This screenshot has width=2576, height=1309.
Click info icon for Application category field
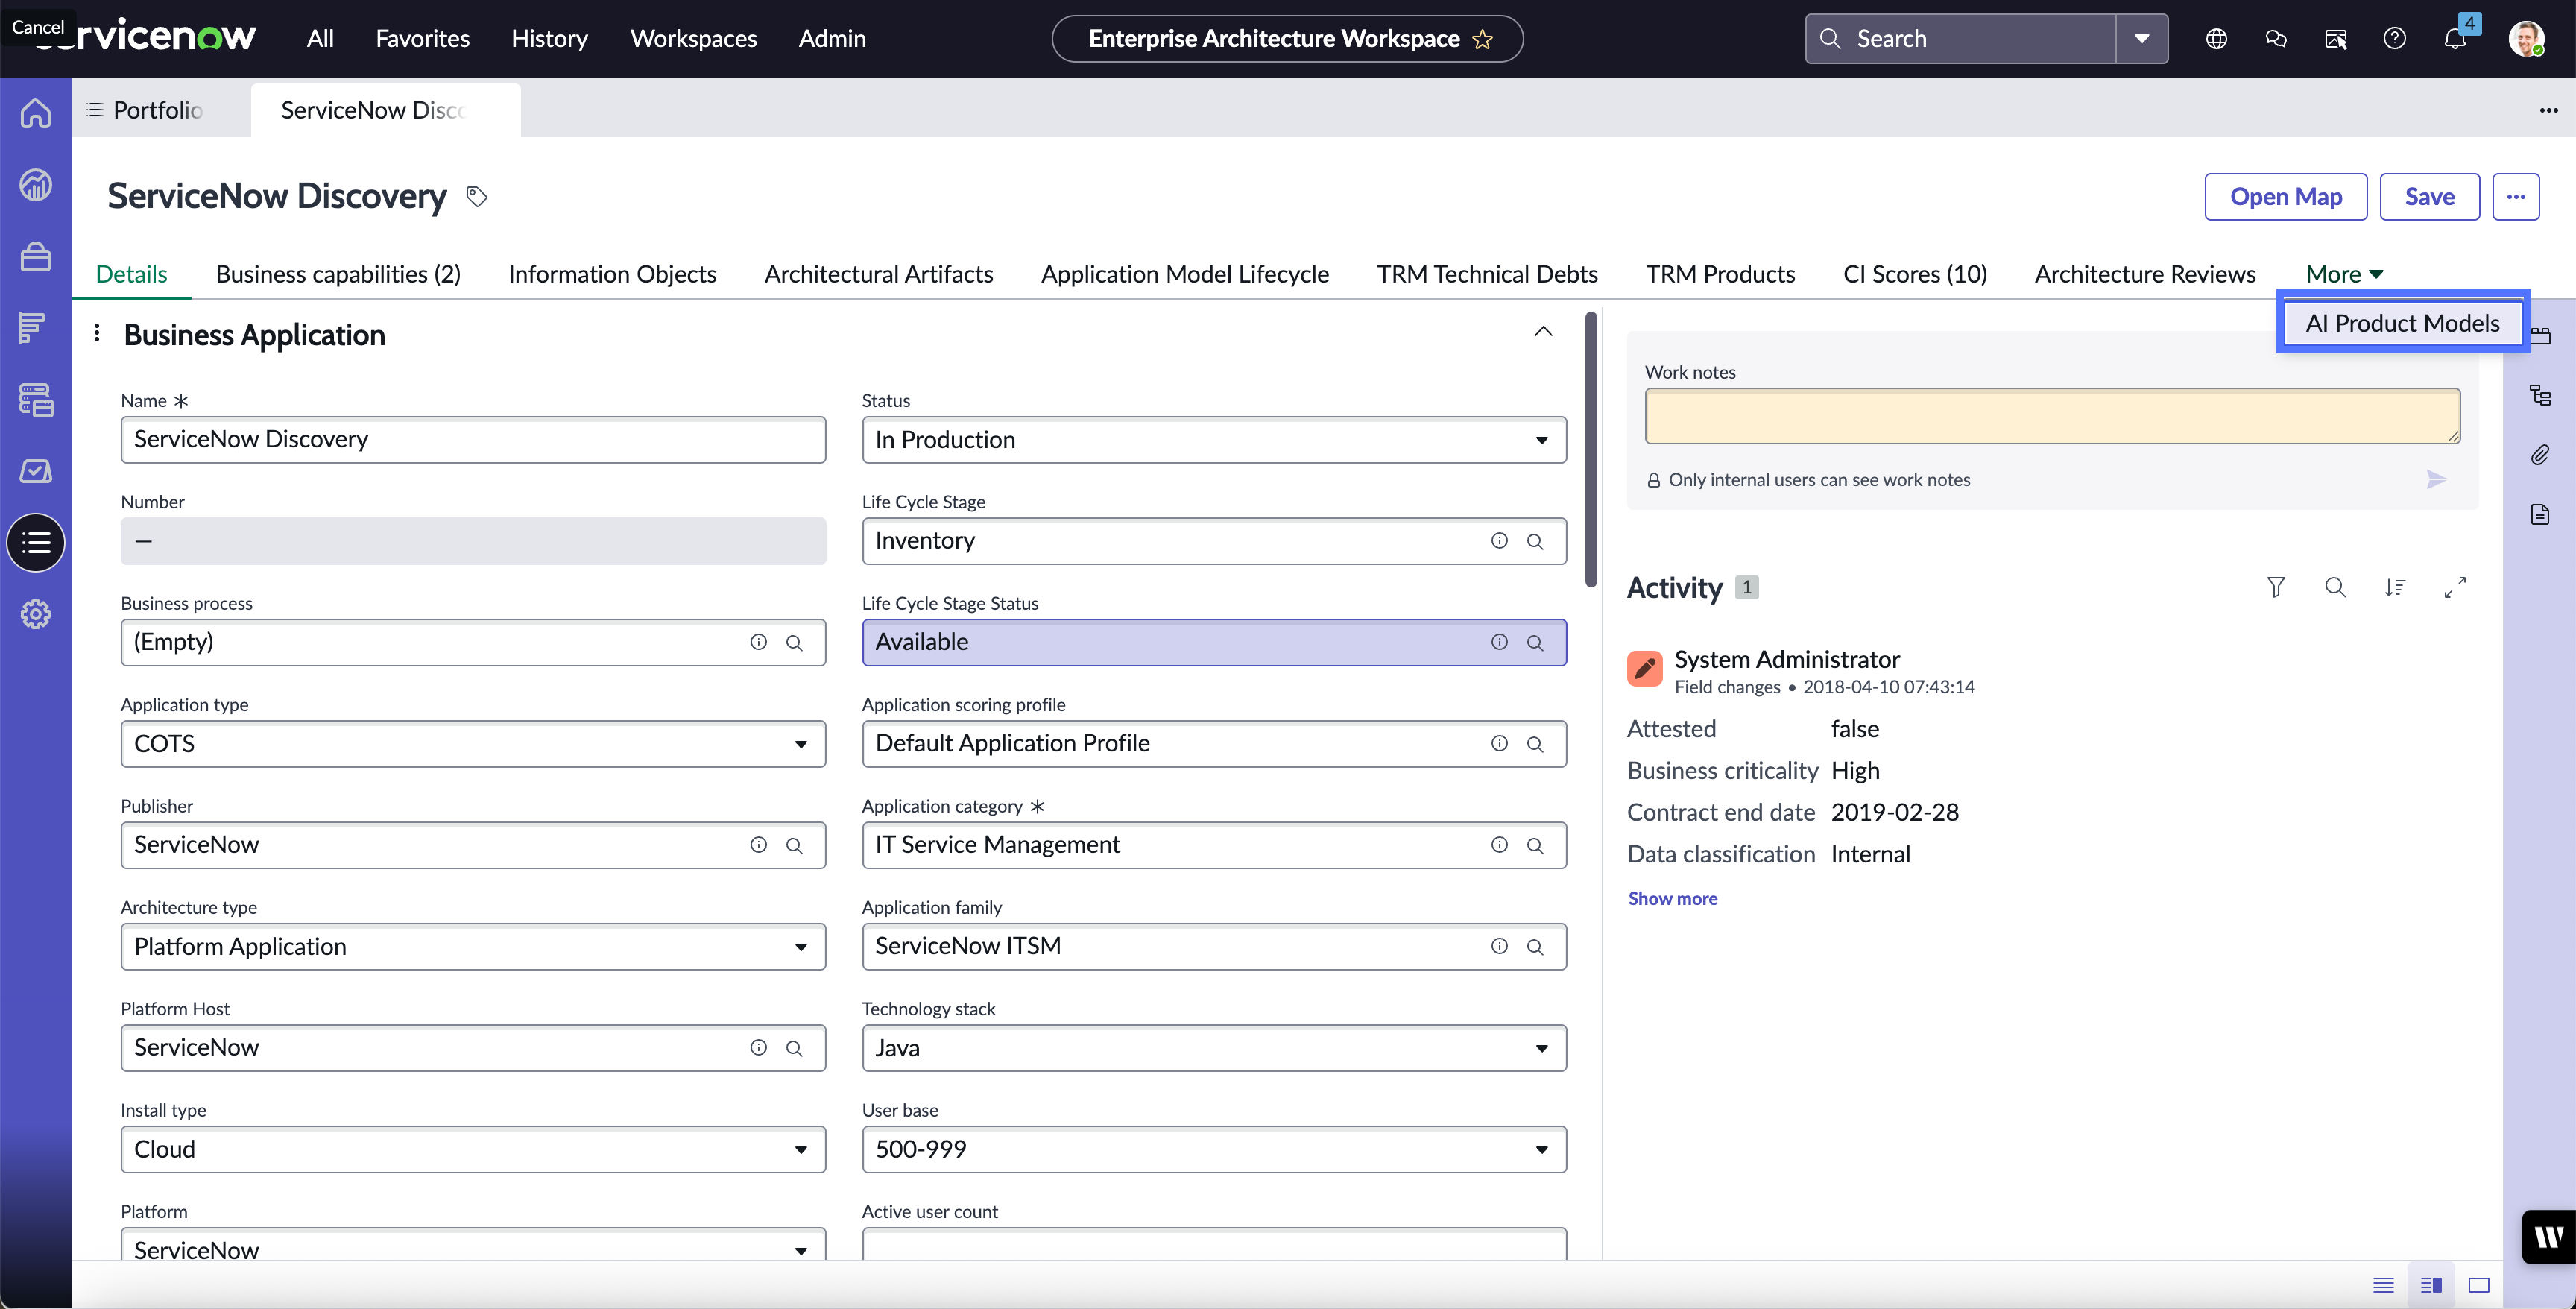pyautogui.click(x=1499, y=845)
